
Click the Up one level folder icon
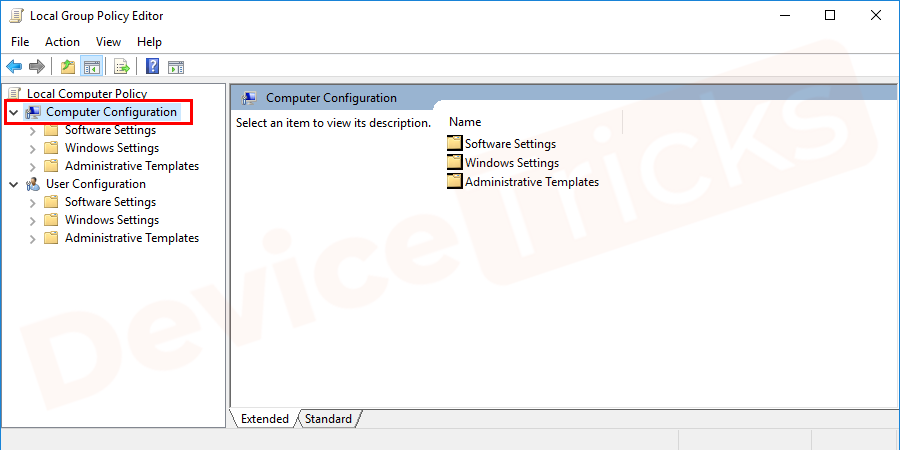tap(68, 67)
